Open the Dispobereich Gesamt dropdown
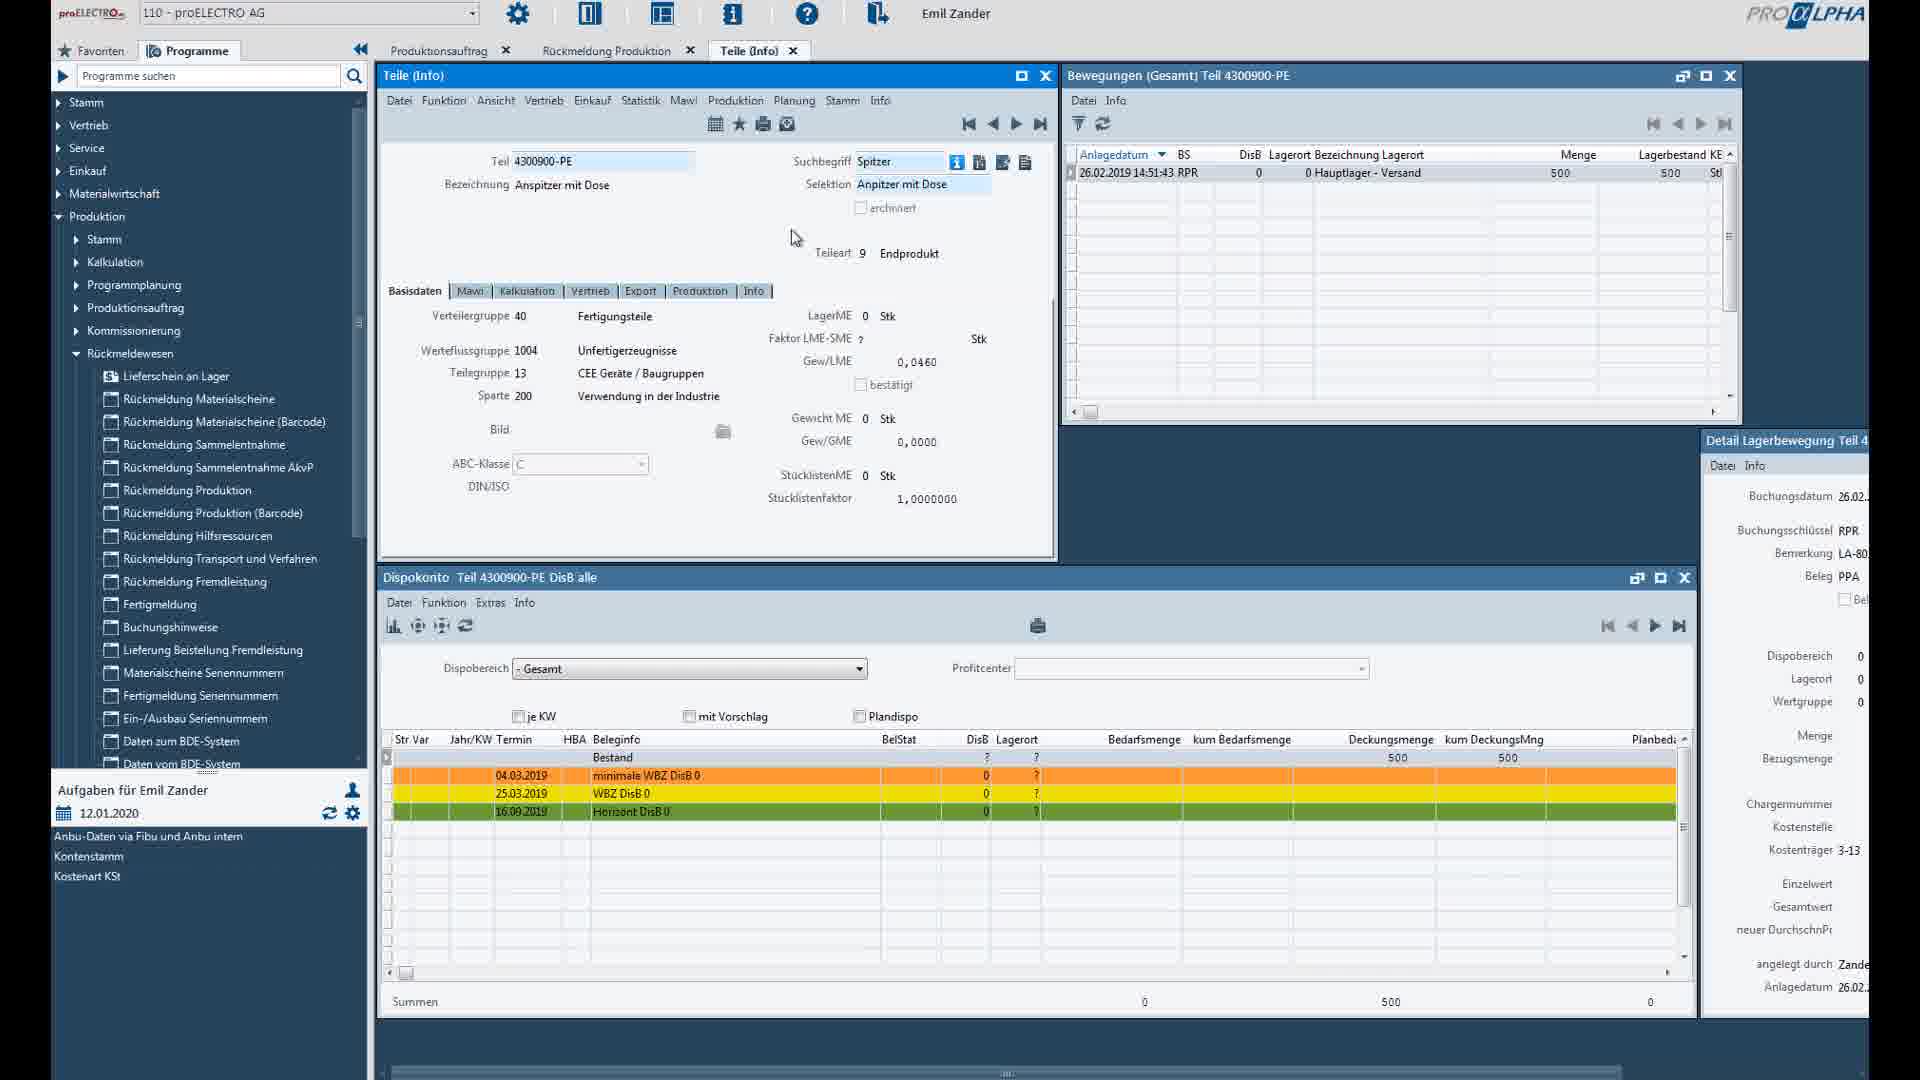Screen dimensions: 1920x1080 click(x=859, y=669)
